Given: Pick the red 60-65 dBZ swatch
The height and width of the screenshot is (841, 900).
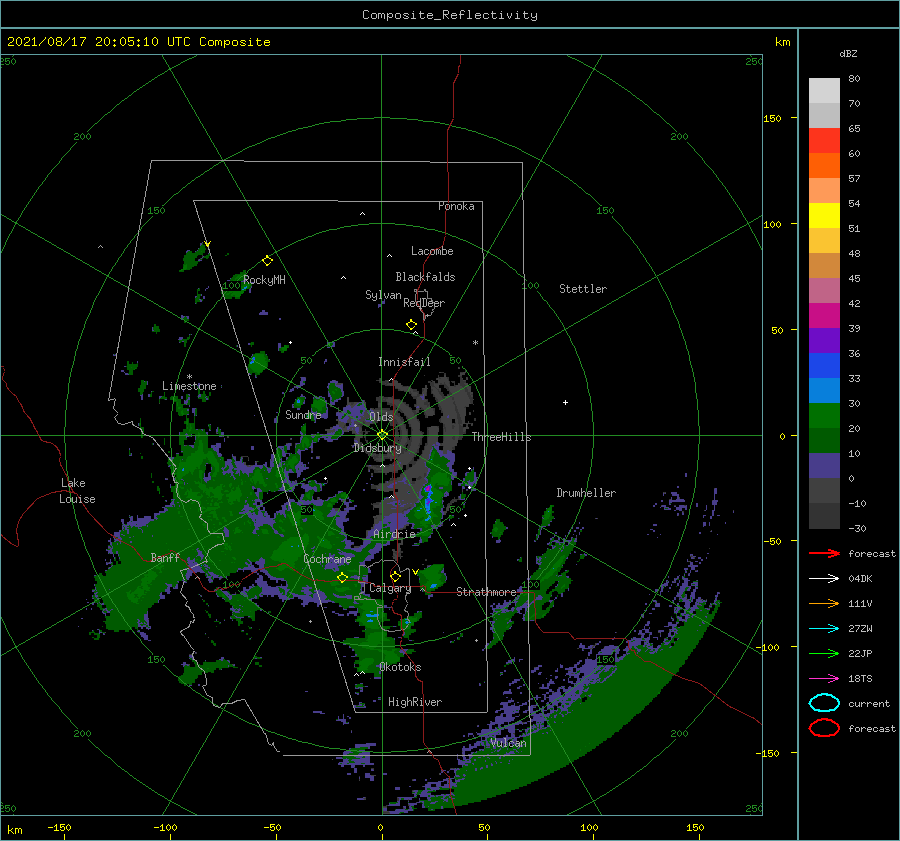Looking at the screenshot, I should tap(824, 140).
